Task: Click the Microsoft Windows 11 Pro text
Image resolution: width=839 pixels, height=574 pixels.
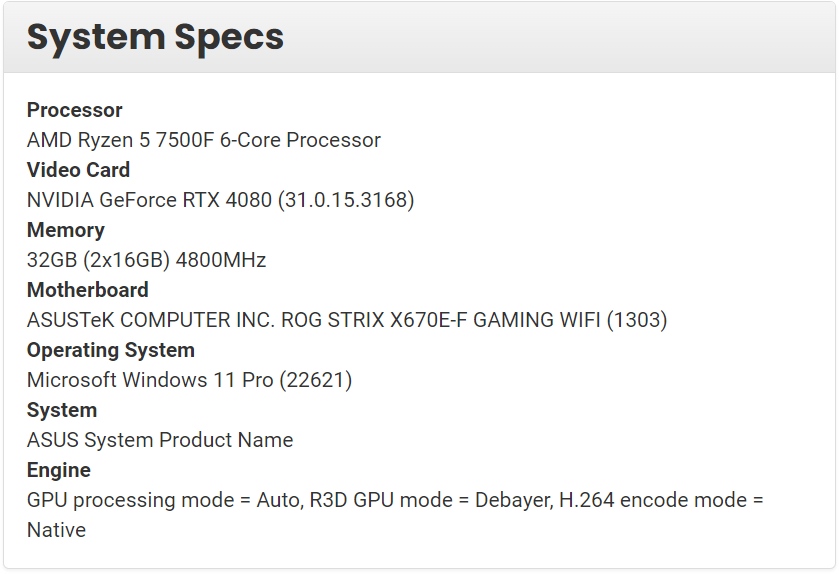Action: (150, 380)
